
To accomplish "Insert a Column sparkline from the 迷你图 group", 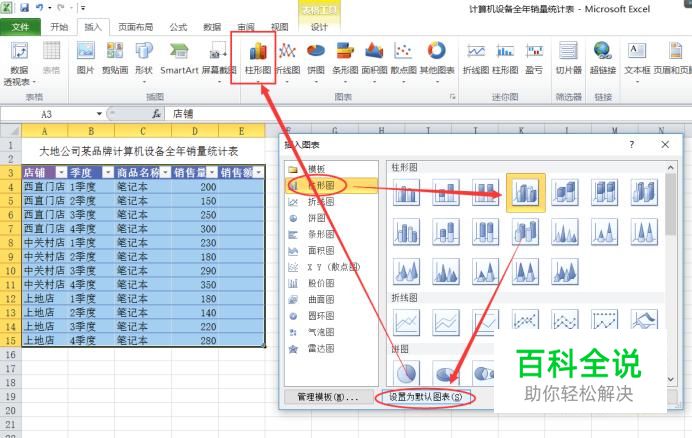I will coord(505,57).
